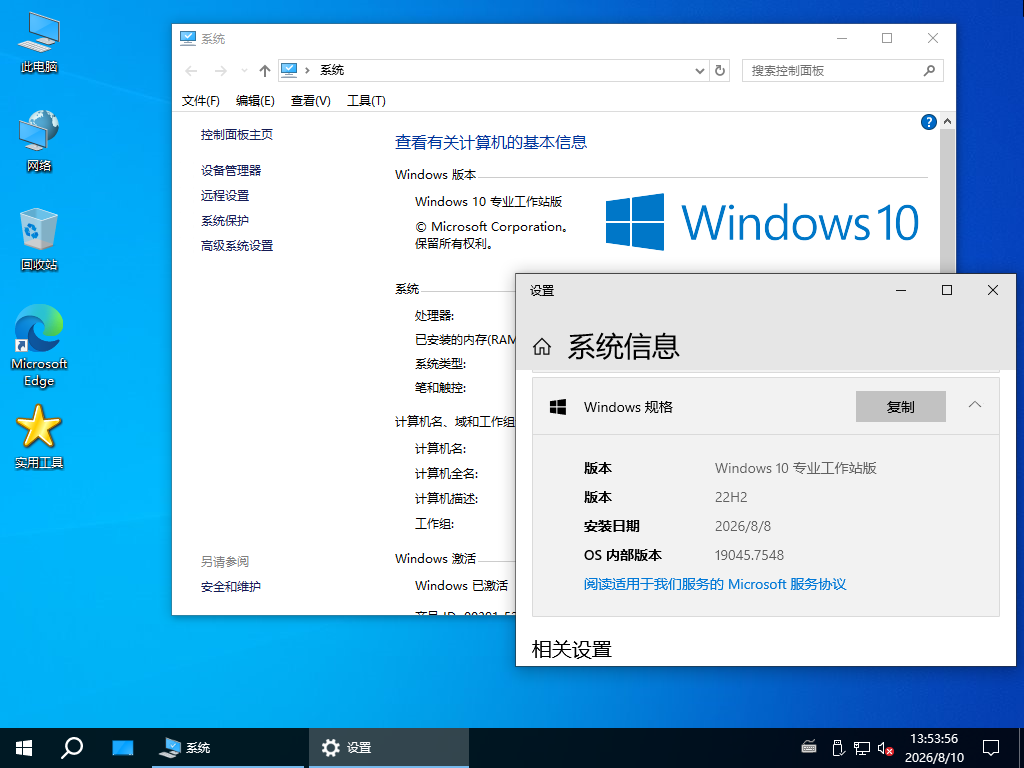The height and width of the screenshot is (768, 1024).
Task: Open 高级系统设置 link
Action: 236,246
